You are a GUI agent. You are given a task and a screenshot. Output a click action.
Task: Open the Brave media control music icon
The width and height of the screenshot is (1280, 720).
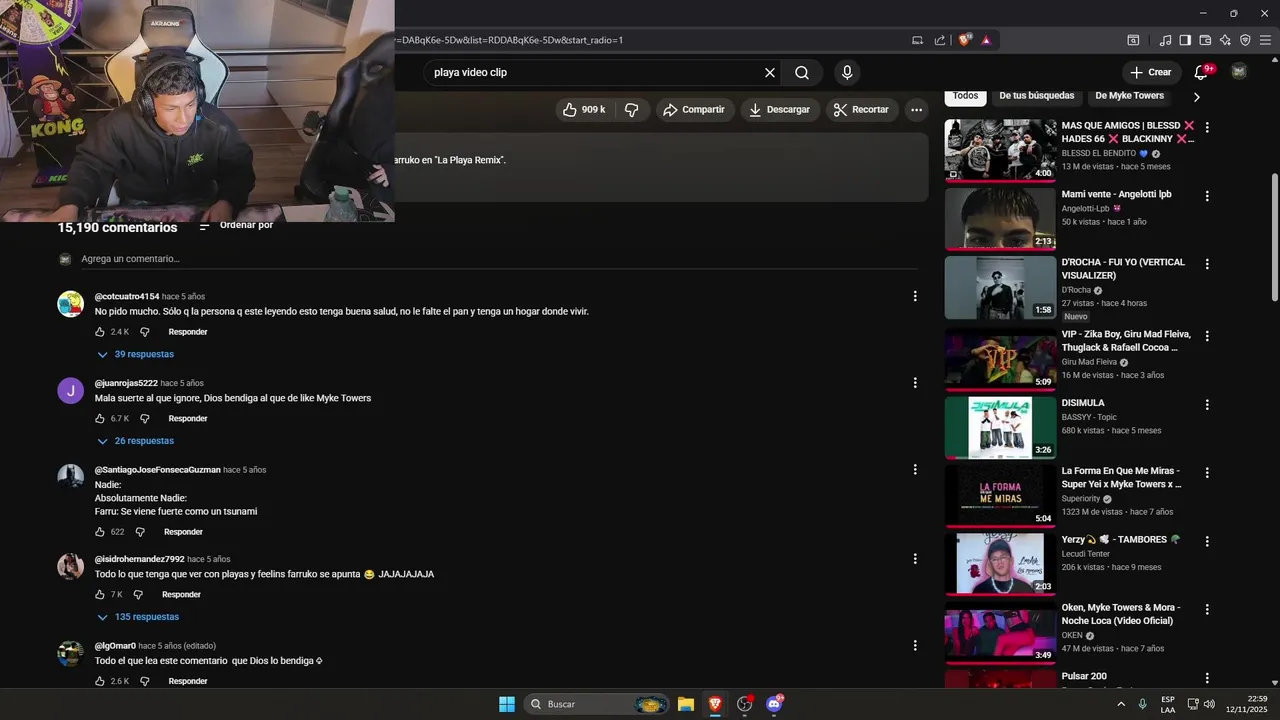click(1165, 40)
